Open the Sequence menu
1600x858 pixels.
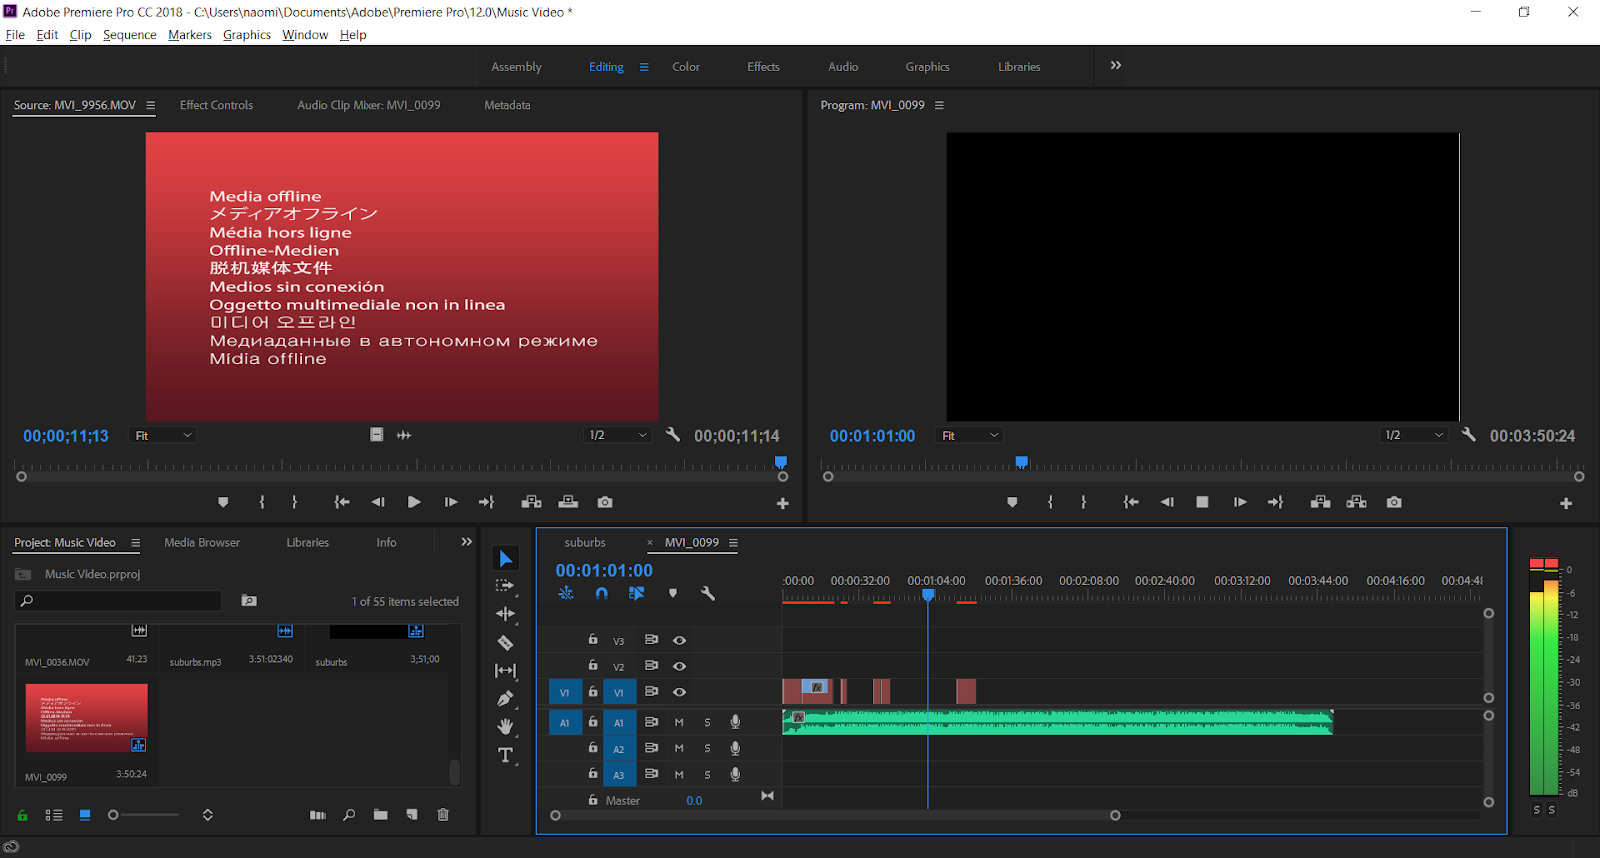(129, 35)
